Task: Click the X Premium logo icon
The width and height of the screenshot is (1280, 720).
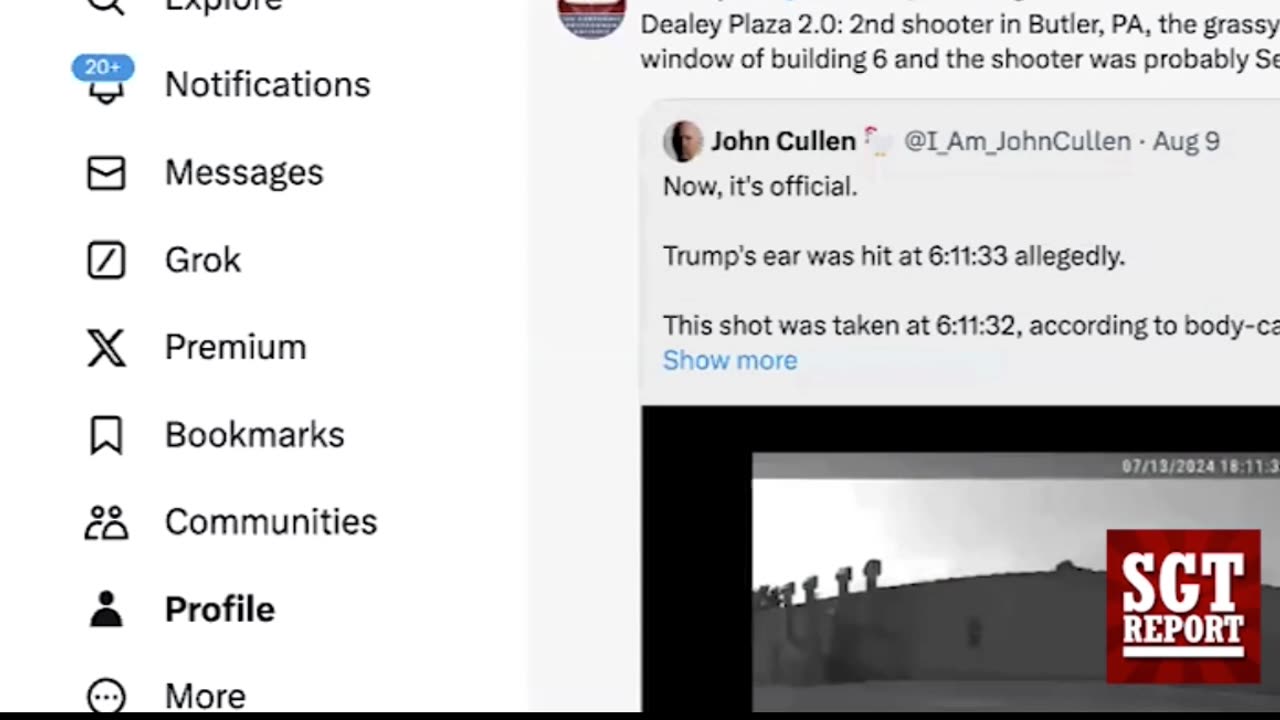Action: tap(106, 348)
